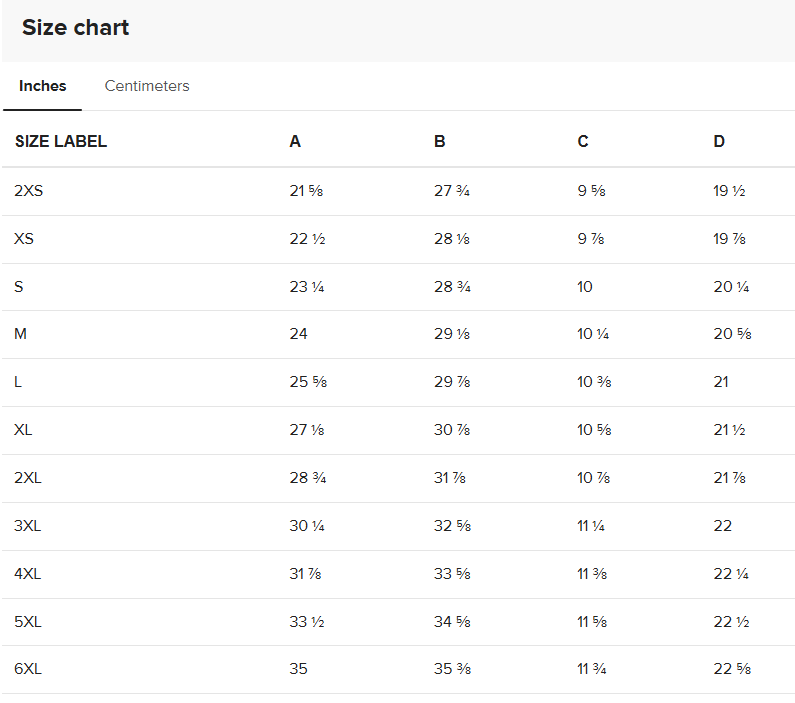The height and width of the screenshot is (703, 795).
Task: Click the Size chart heading
Action: pos(76,28)
